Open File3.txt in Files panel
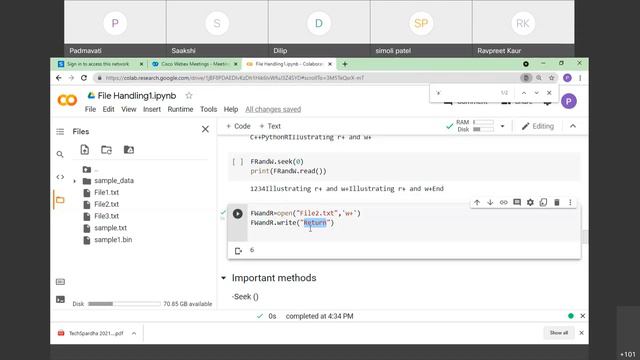This screenshot has width=640, height=360. tap(107, 216)
